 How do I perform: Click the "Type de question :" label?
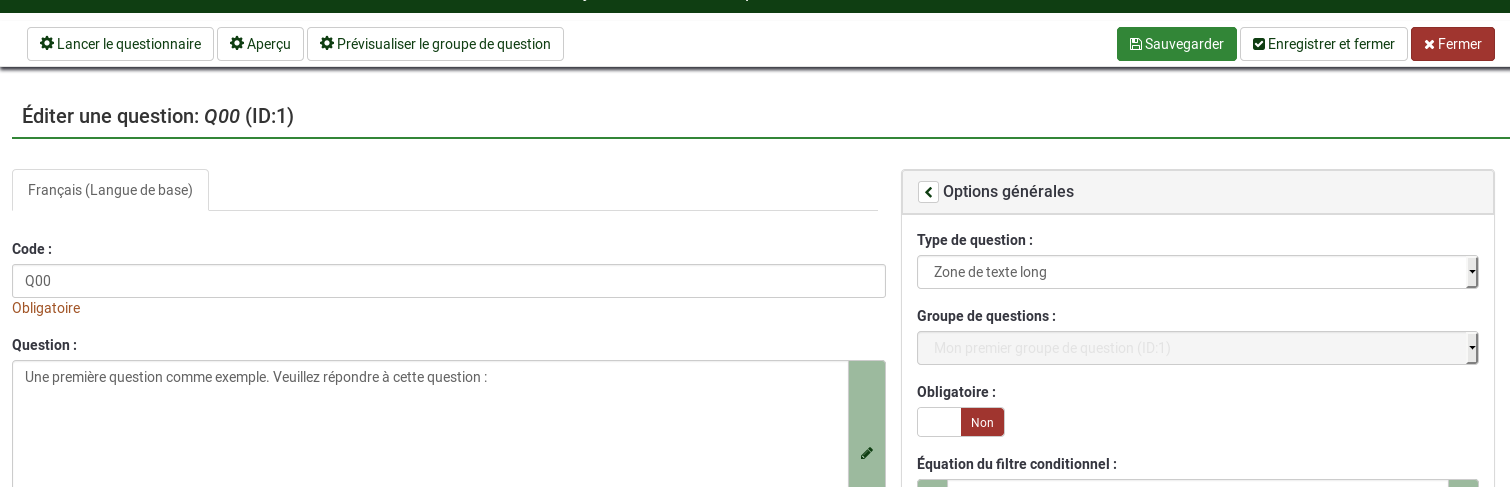coord(974,240)
